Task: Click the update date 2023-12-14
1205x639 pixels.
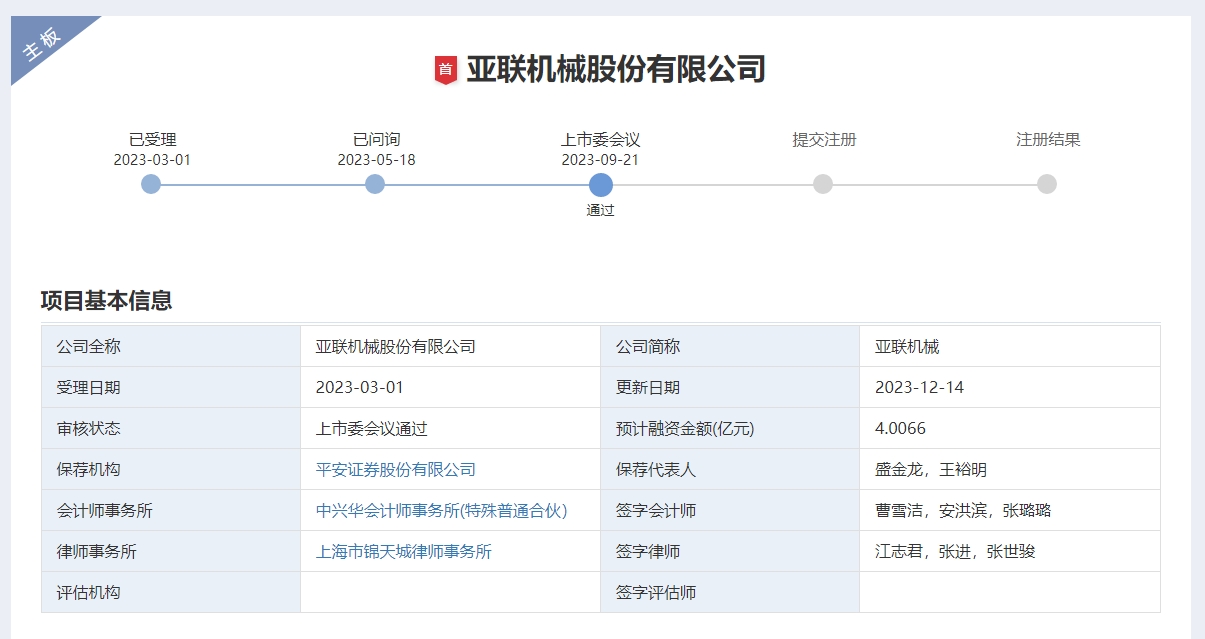Action: coord(919,388)
